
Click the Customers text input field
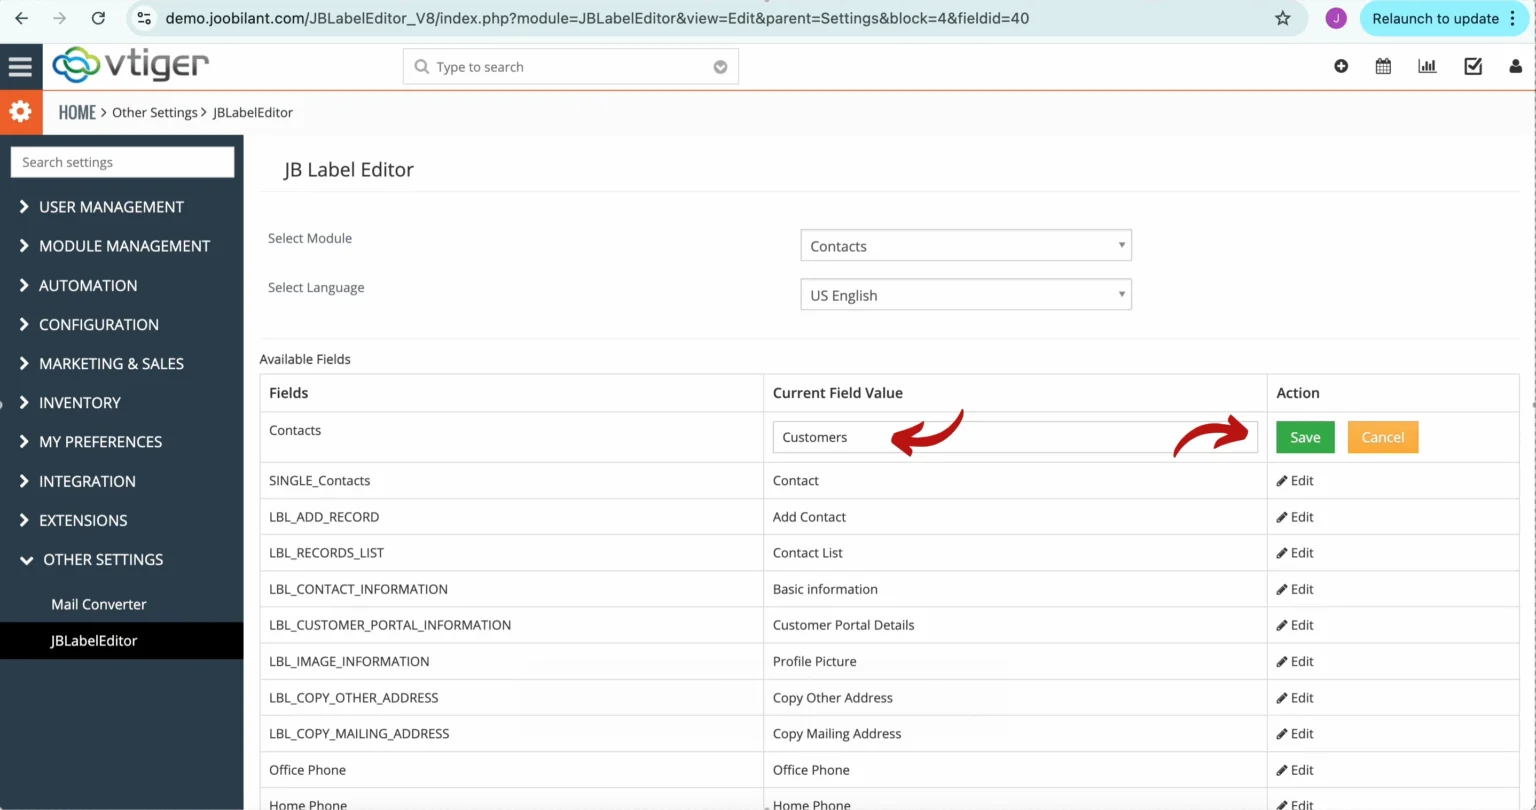(x=1014, y=437)
